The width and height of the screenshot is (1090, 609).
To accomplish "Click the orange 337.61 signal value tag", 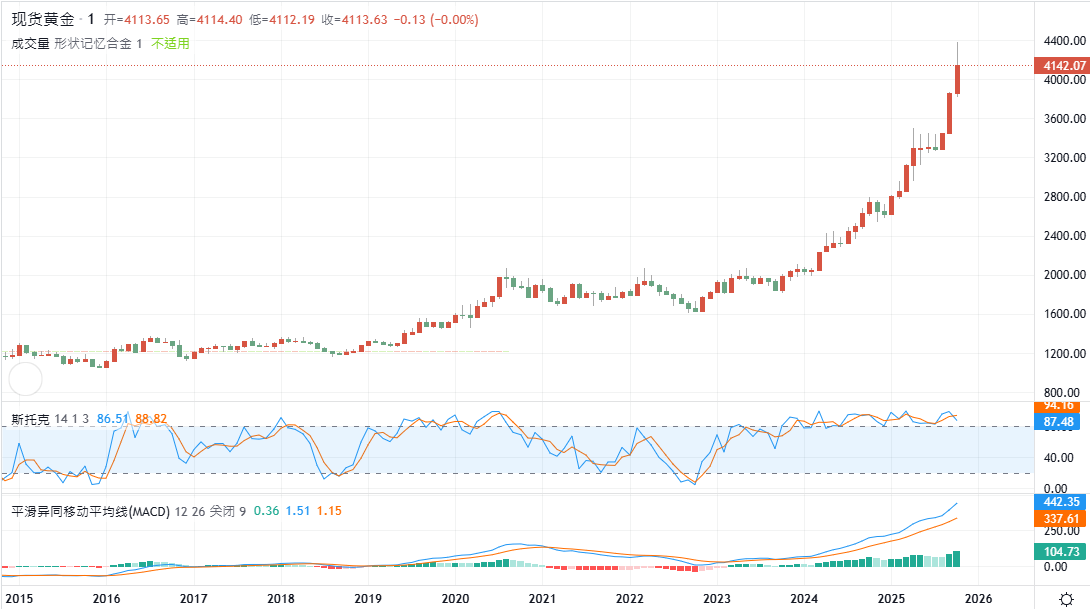I will tap(1062, 518).
